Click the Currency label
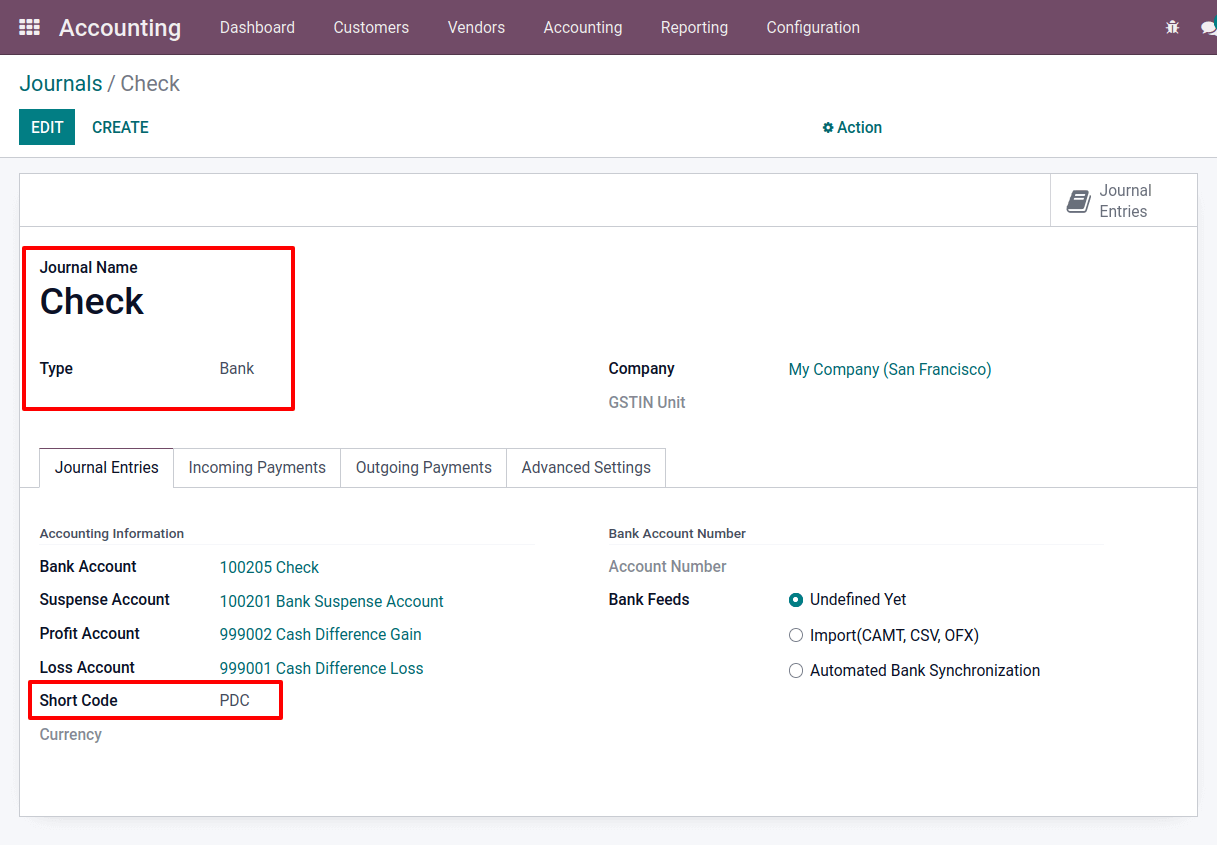Screen dimensions: 1217x845 click(71, 735)
